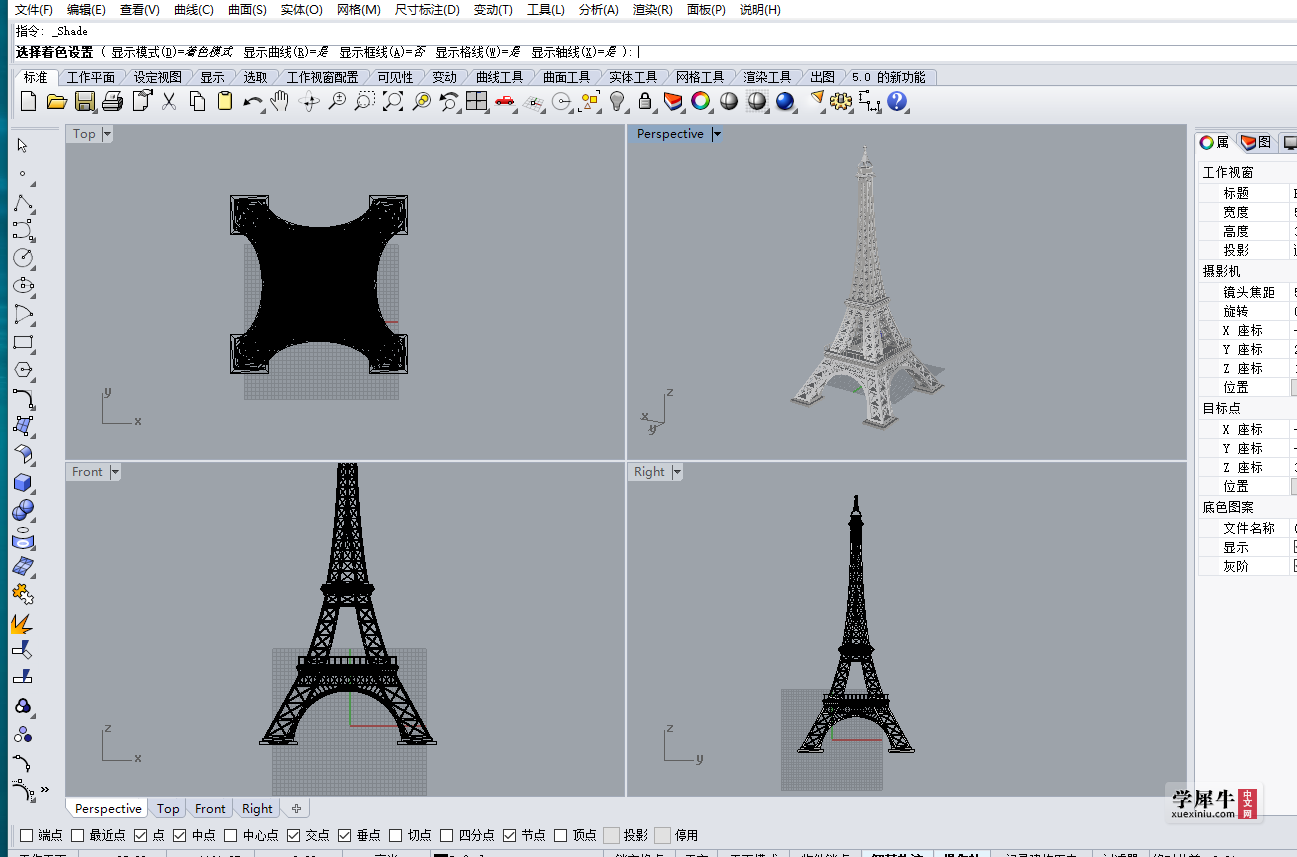Enable the 四分点 osnap checkbox
Viewport: 1297px width, 857px height.
point(447,835)
